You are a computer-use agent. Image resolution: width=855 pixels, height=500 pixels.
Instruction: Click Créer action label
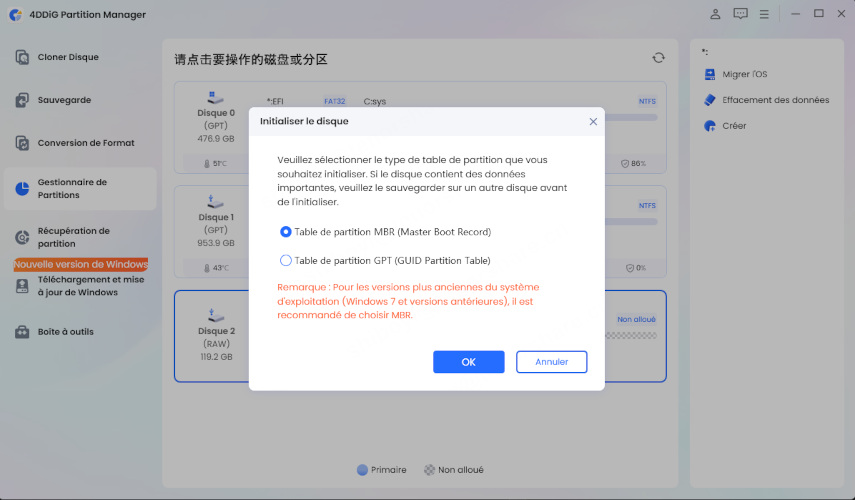coord(734,126)
